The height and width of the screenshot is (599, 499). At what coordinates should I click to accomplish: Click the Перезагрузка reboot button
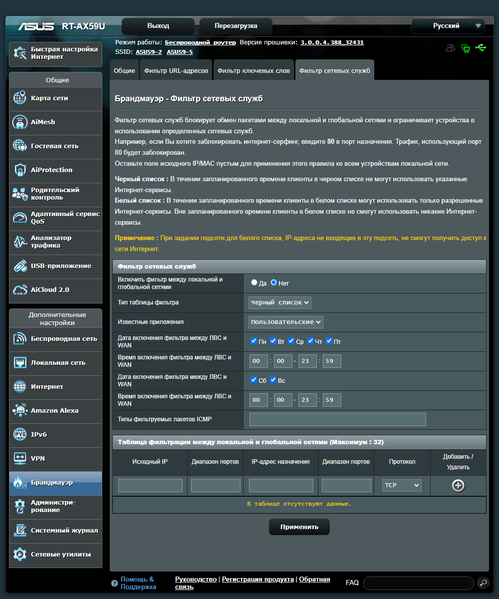click(236, 26)
